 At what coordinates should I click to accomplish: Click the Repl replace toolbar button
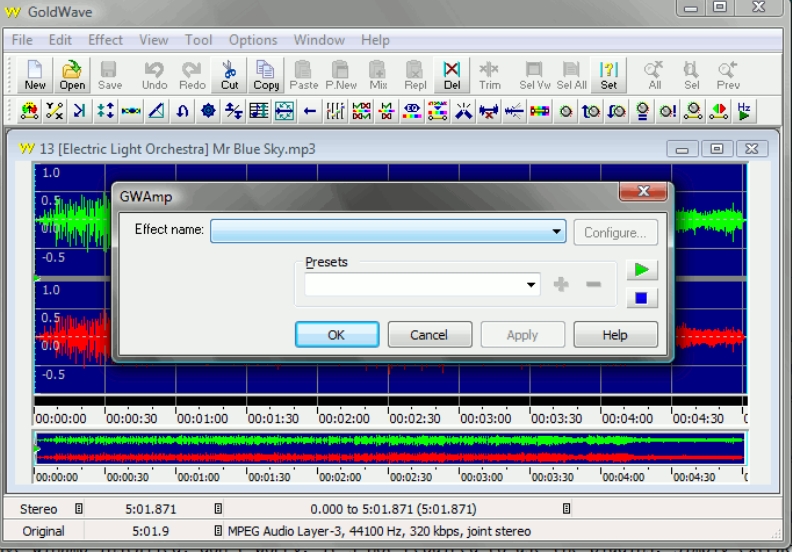click(415, 75)
